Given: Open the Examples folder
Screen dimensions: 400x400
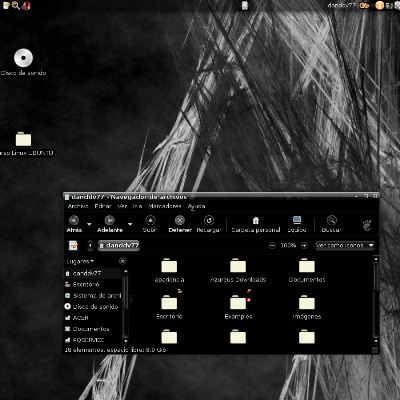Looking at the screenshot, I should (238, 307).
